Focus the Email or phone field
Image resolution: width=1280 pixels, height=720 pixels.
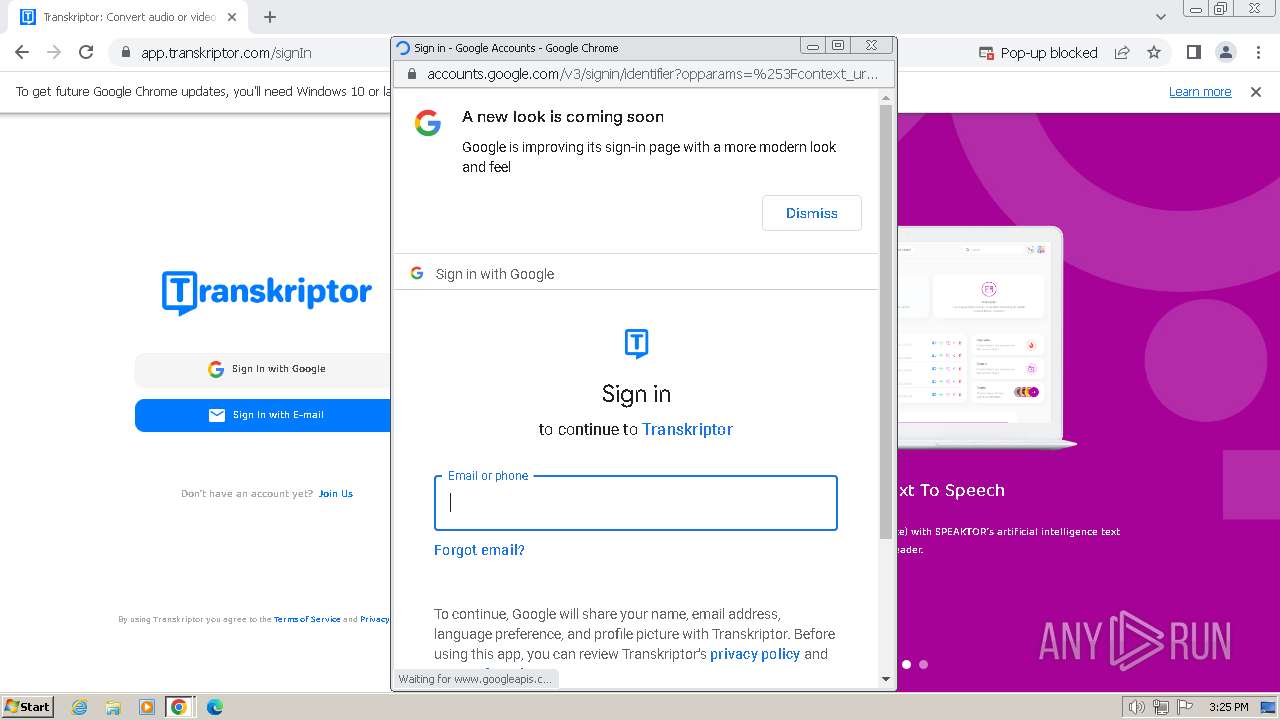click(x=636, y=503)
